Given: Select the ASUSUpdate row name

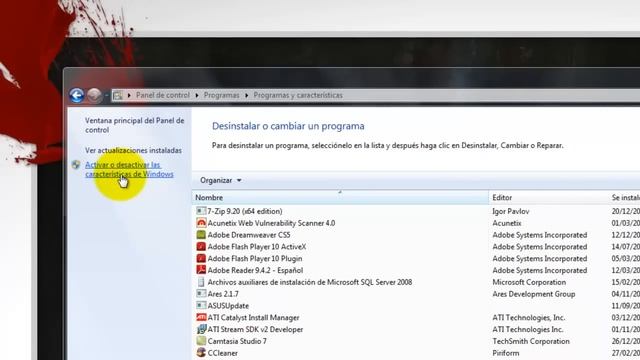Looking at the screenshot, I should click(x=228, y=306).
